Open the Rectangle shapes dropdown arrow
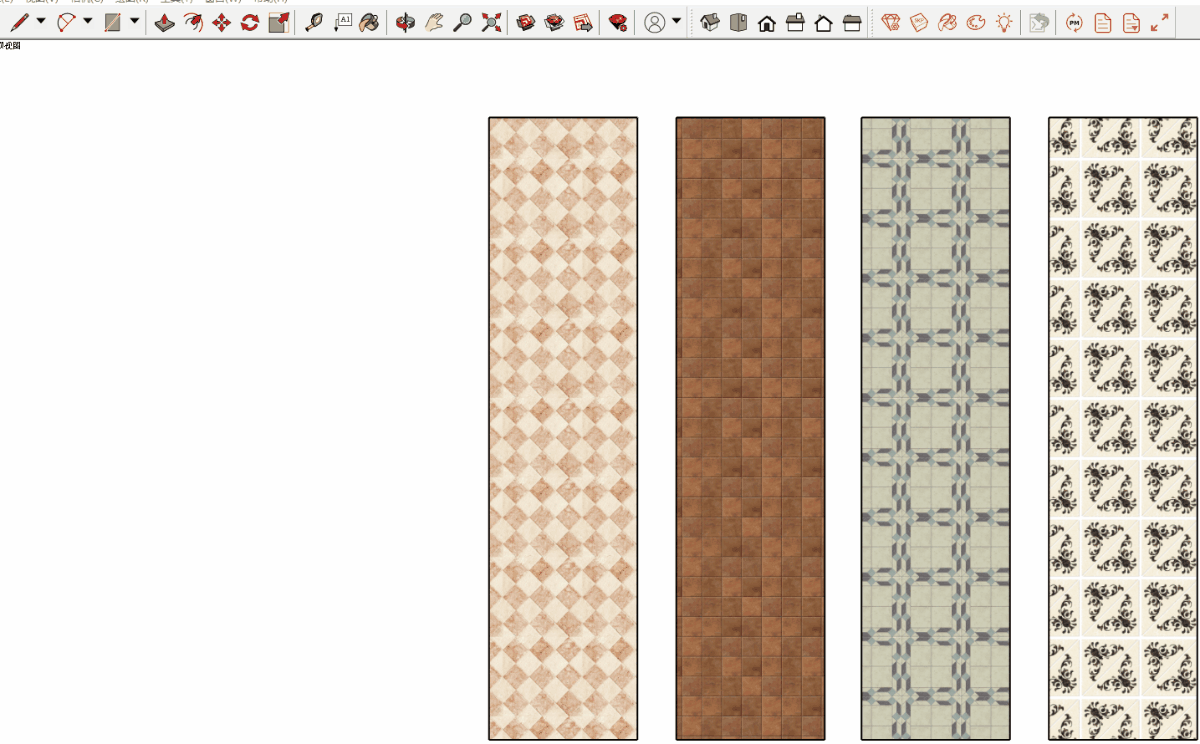 tap(134, 21)
